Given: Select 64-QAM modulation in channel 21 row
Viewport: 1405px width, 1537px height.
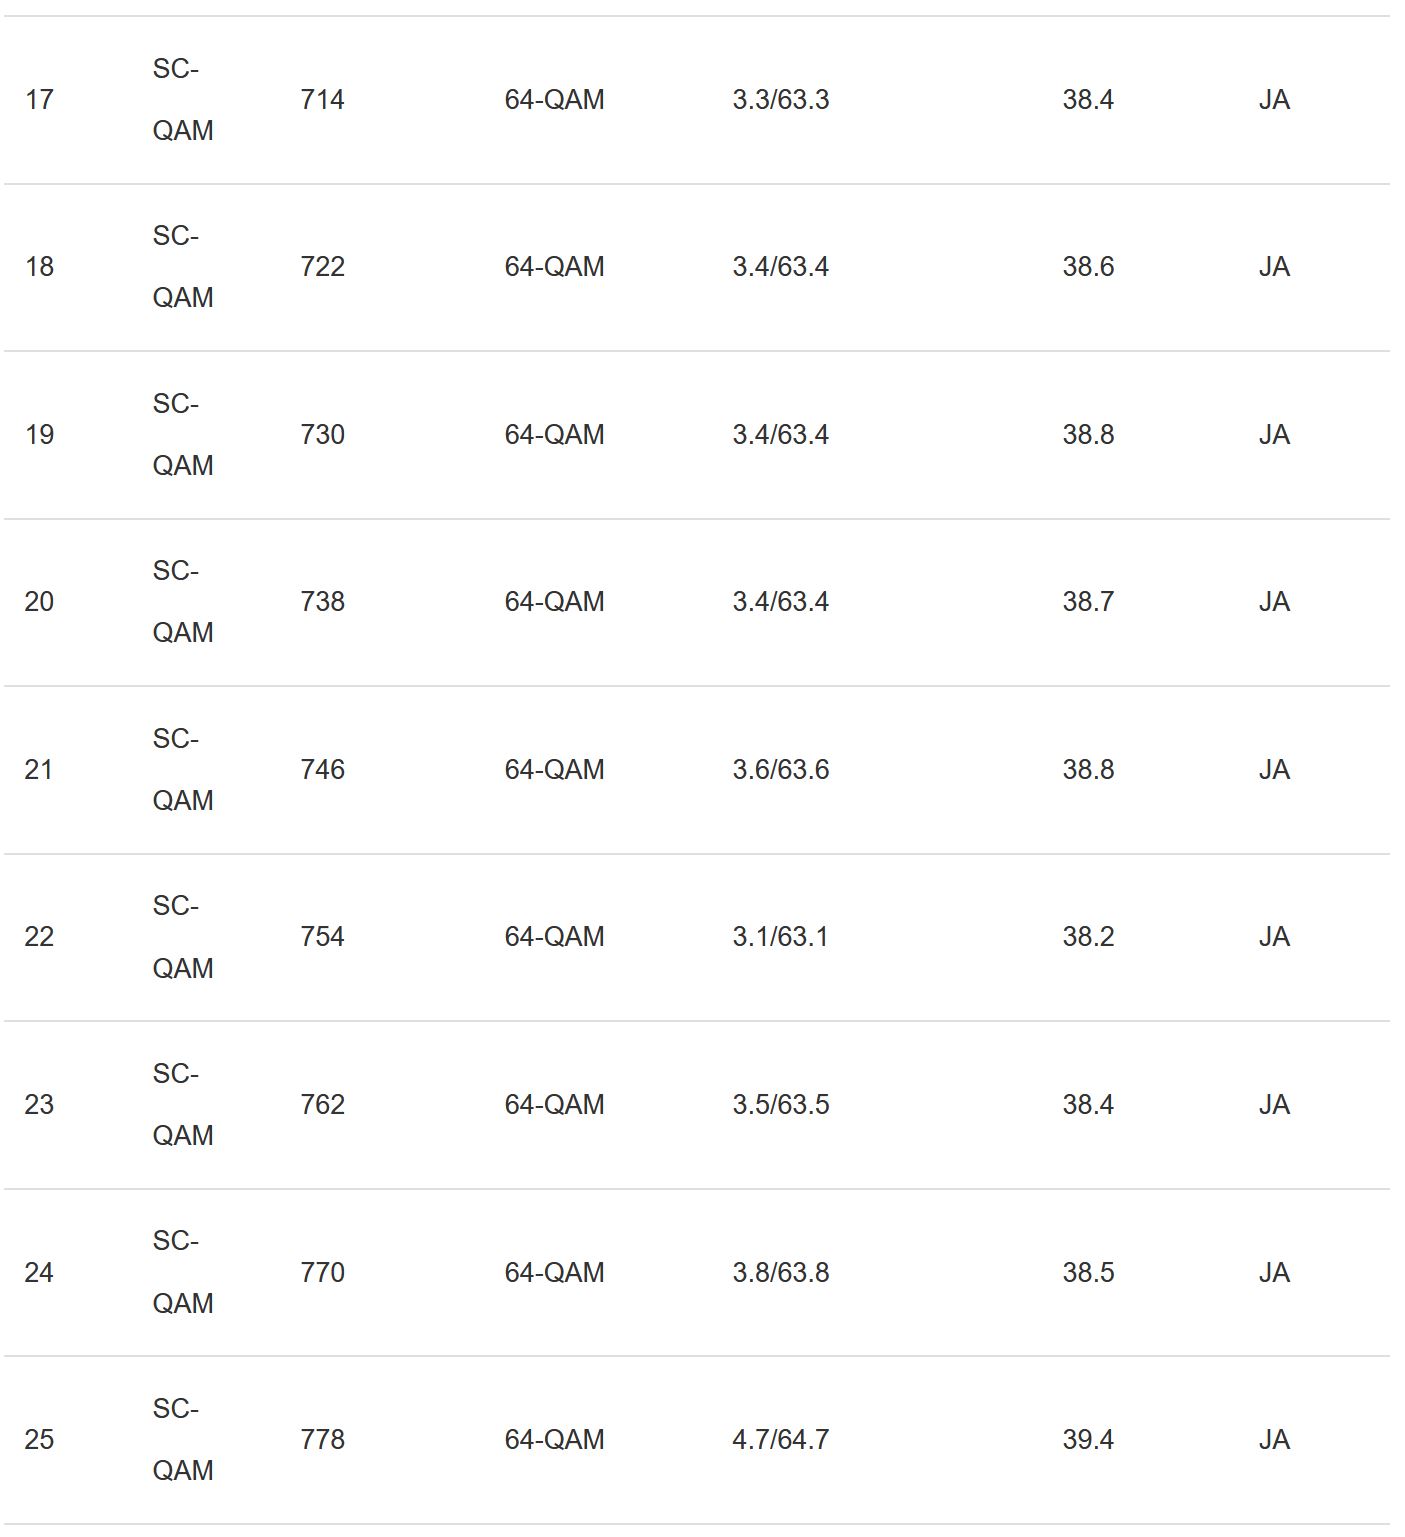Looking at the screenshot, I should pyautogui.click(x=554, y=770).
